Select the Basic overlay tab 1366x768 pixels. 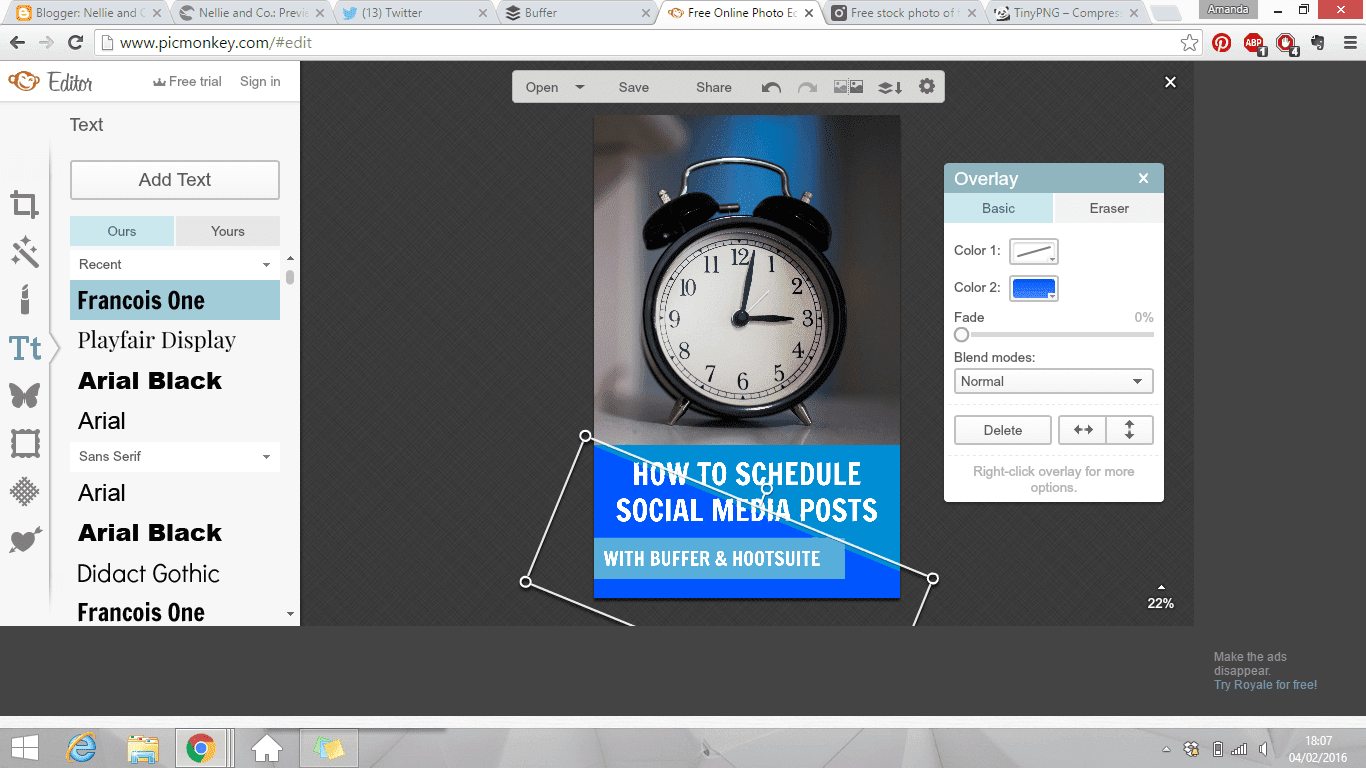tap(998, 208)
